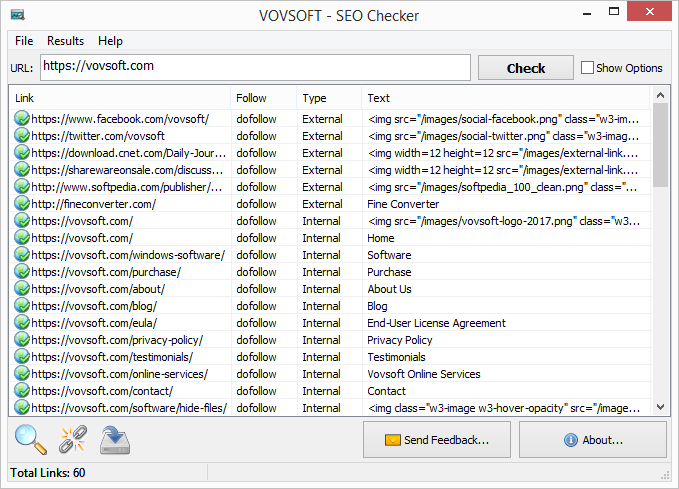
Task: Click the status icon beside the vovsoft.com/testimonials/ link
Action: [22, 356]
